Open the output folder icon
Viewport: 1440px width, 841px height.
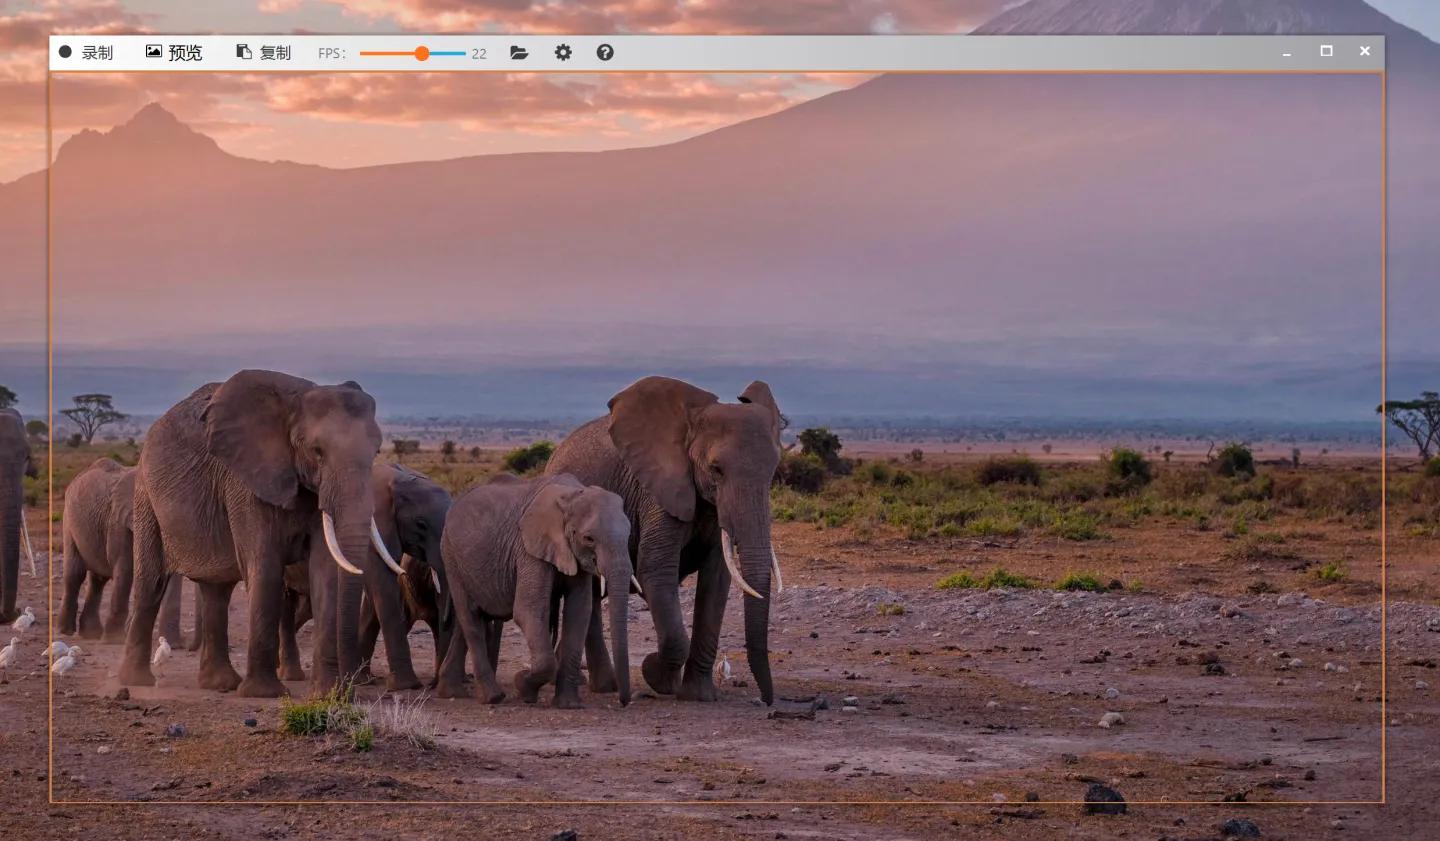click(x=519, y=53)
